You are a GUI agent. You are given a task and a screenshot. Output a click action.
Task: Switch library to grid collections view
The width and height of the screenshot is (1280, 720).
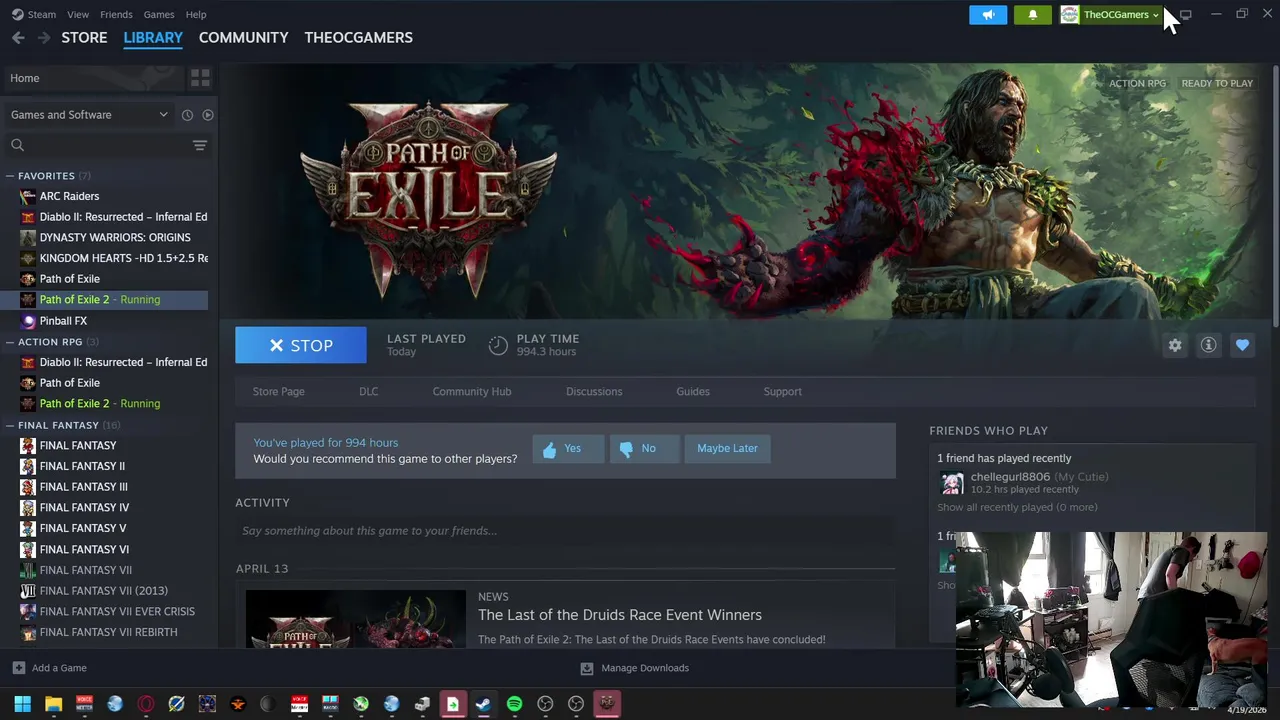click(x=200, y=78)
